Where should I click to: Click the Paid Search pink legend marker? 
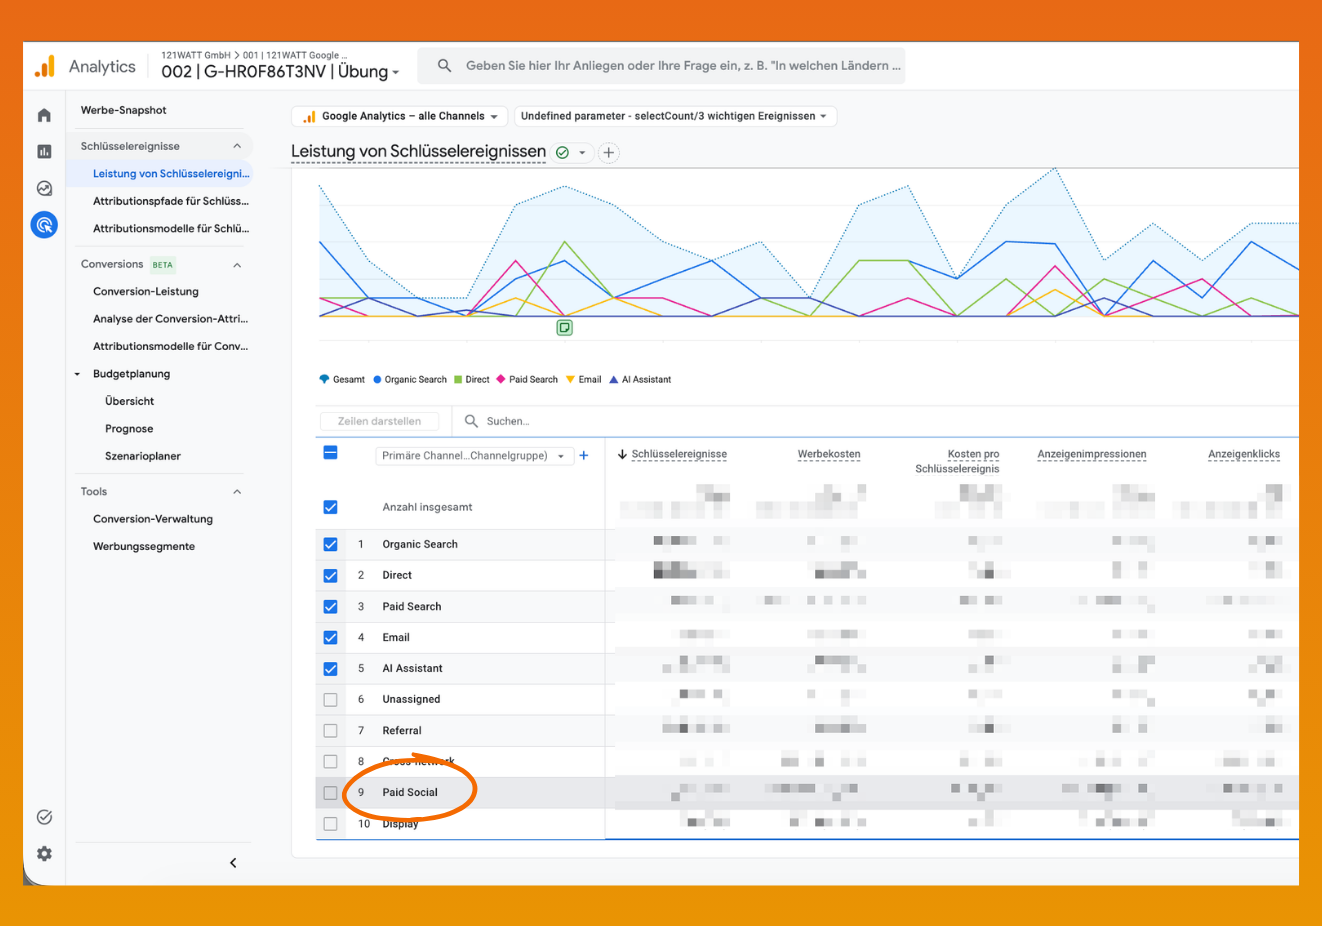[x=501, y=380]
